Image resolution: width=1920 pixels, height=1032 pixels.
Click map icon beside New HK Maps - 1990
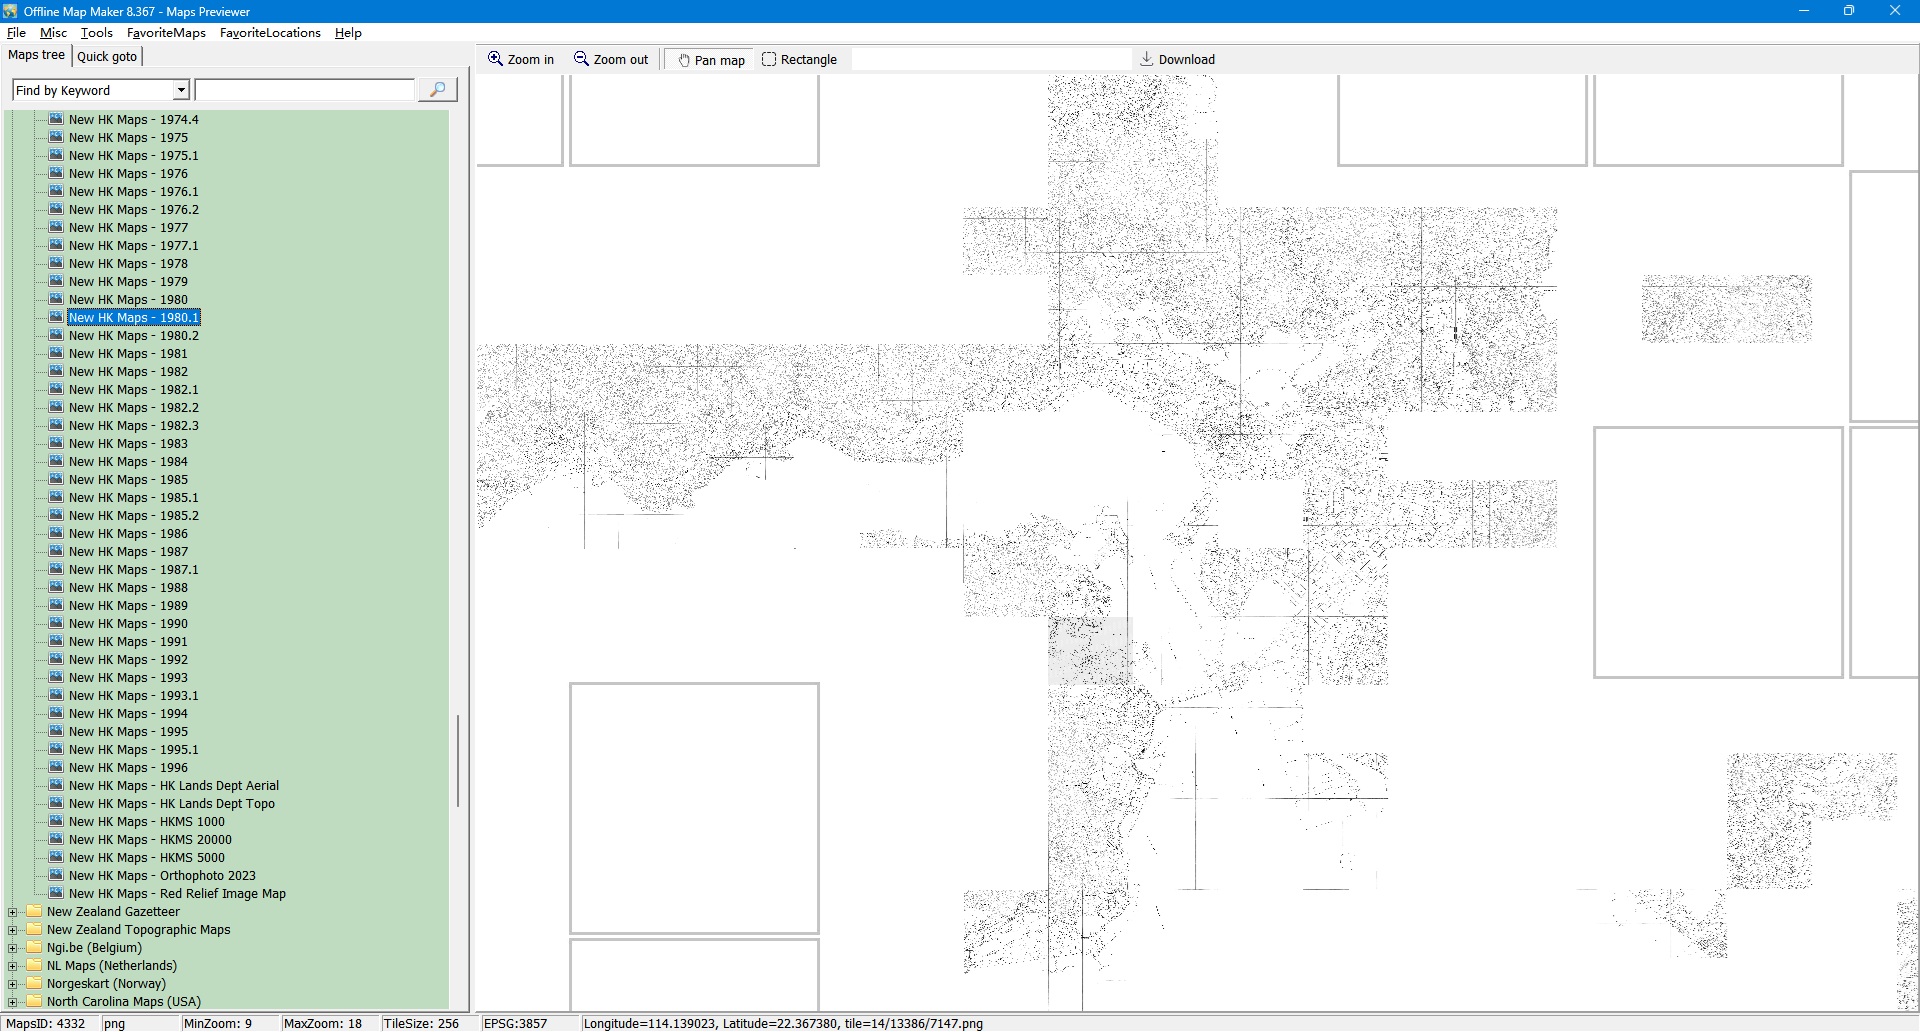pyautogui.click(x=56, y=623)
